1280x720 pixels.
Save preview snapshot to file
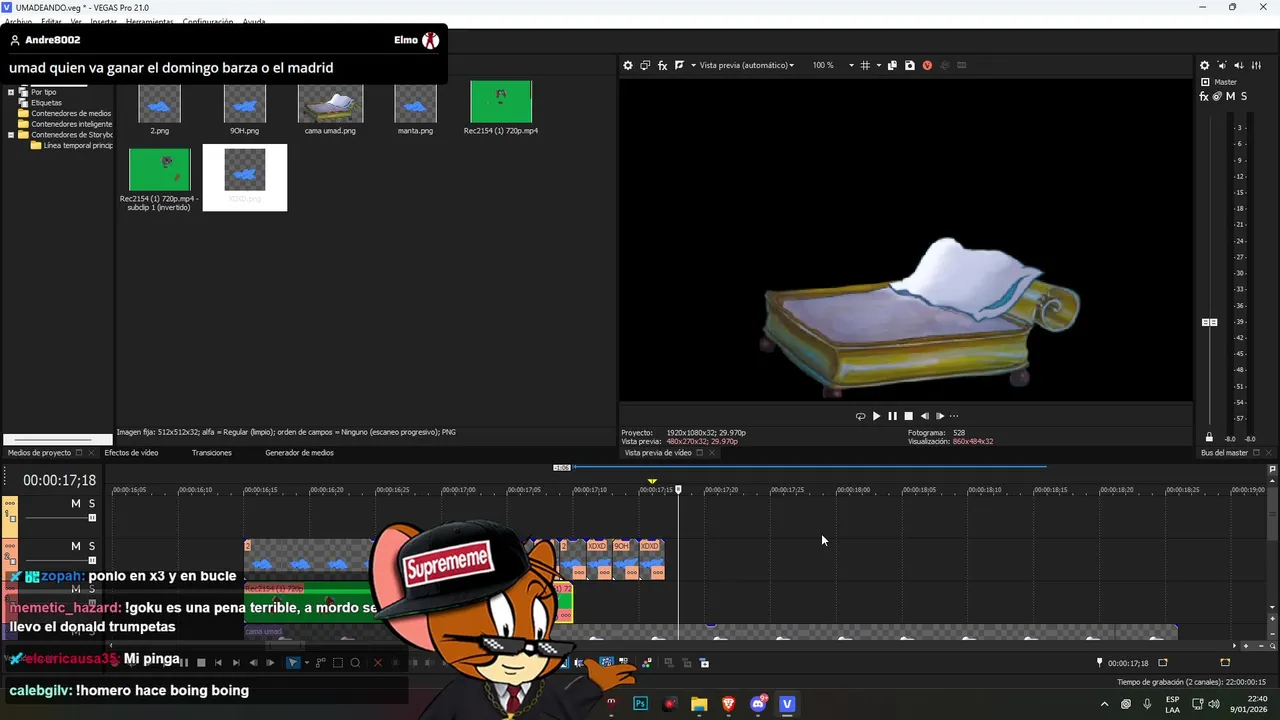909,65
